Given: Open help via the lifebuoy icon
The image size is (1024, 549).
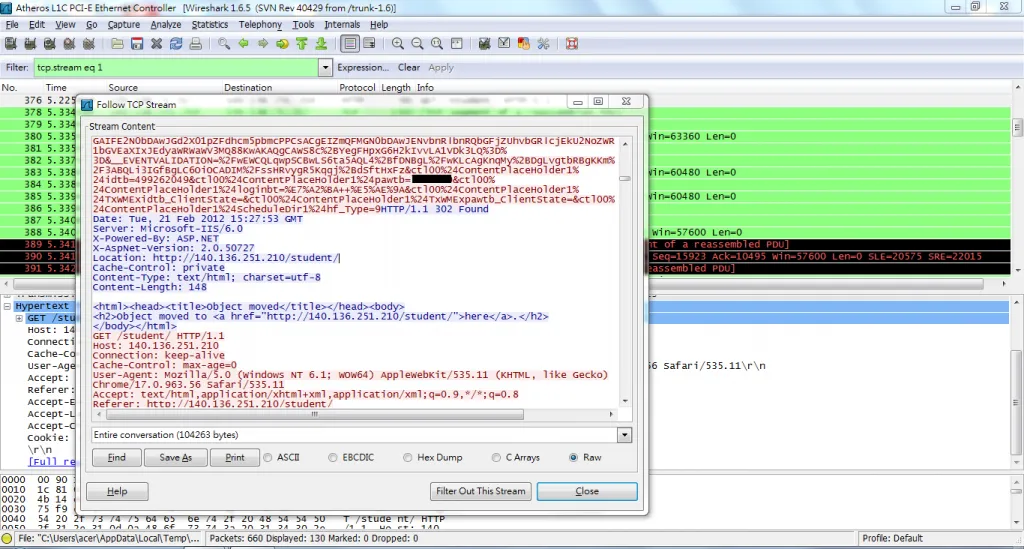Looking at the screenshot, I should [572, 44].
